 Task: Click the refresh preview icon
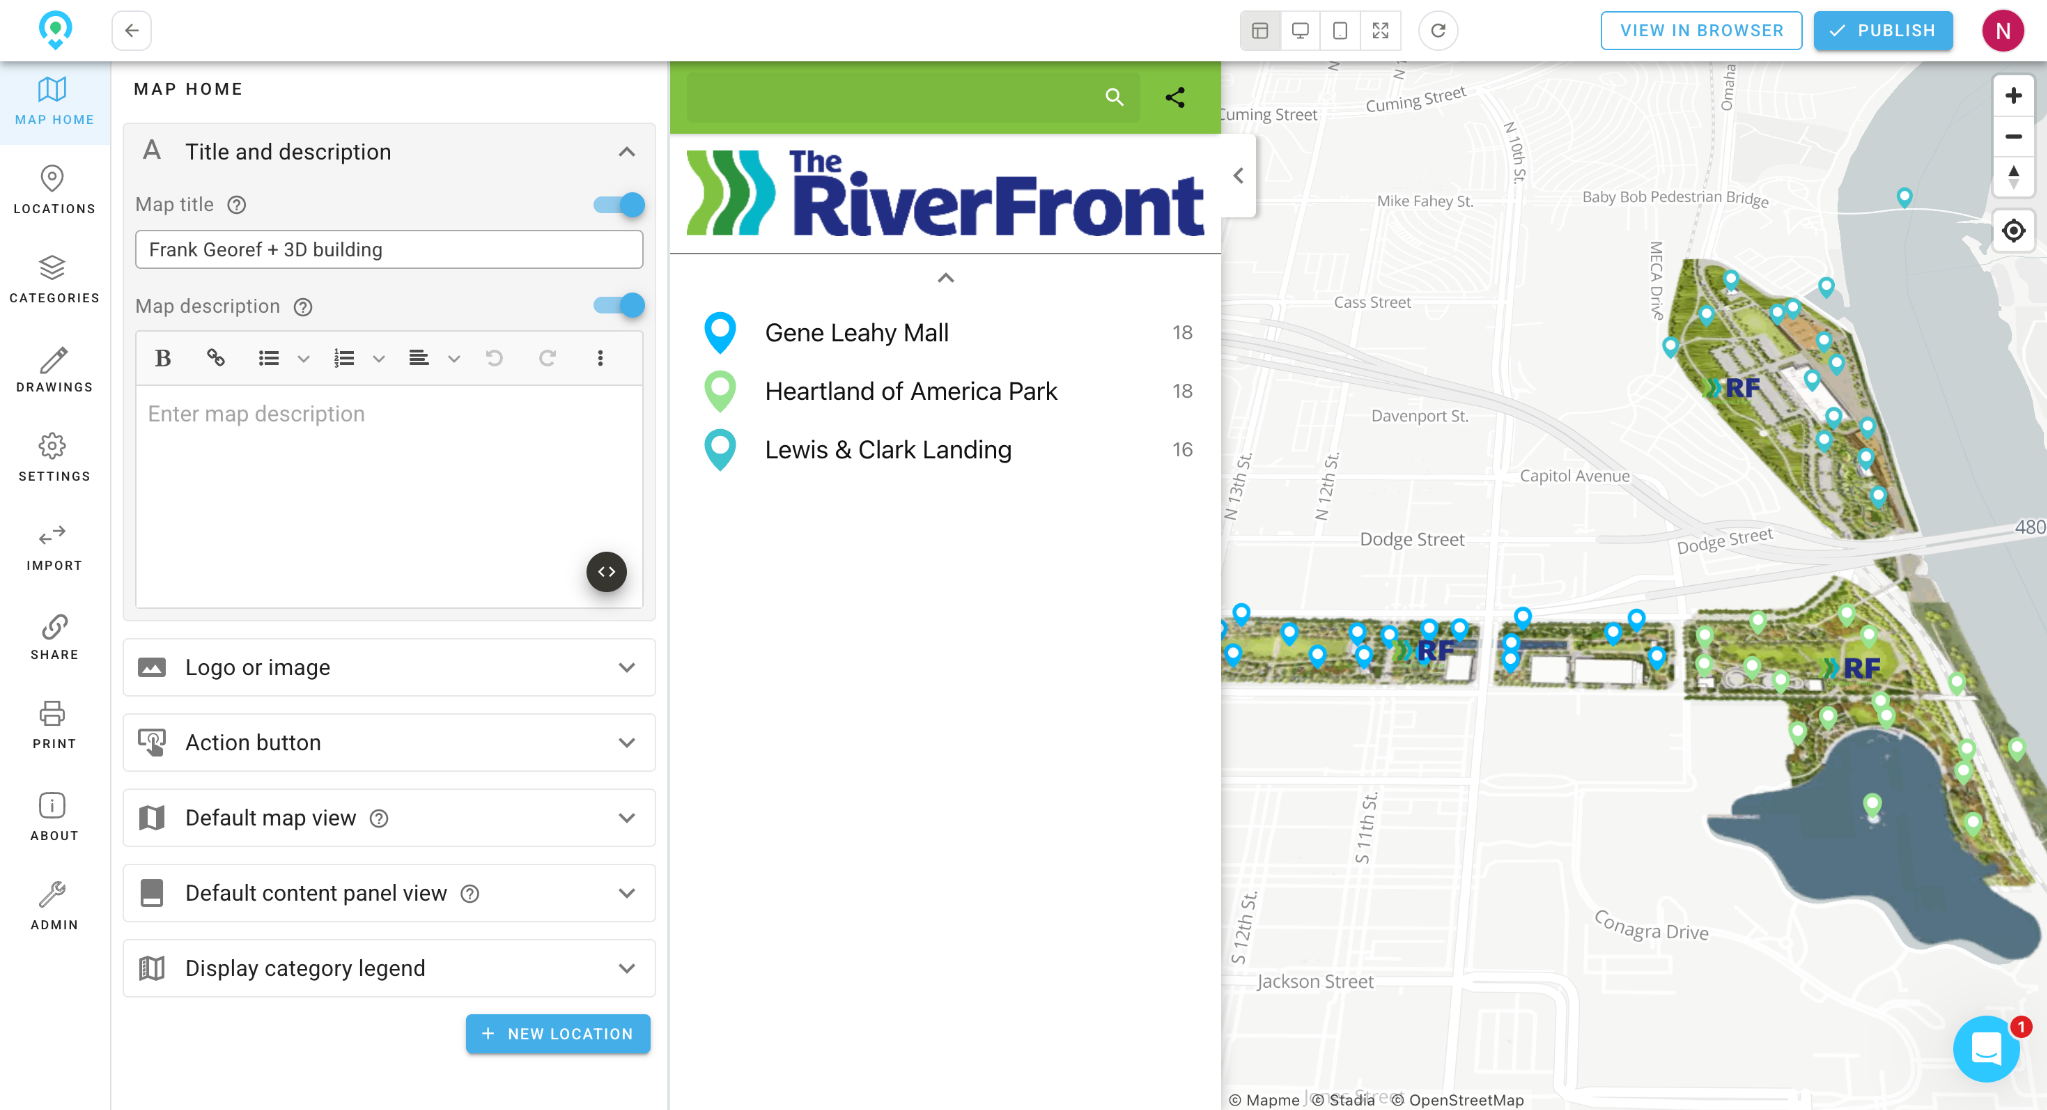1438,30
